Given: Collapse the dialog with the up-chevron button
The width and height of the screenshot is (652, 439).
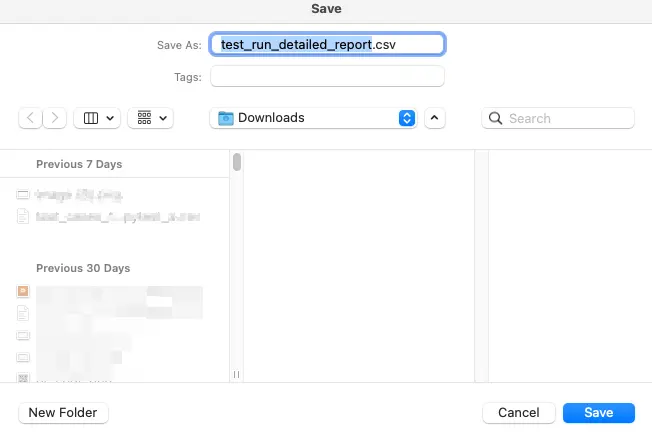Looking at the screenshot, I should 434,118.
